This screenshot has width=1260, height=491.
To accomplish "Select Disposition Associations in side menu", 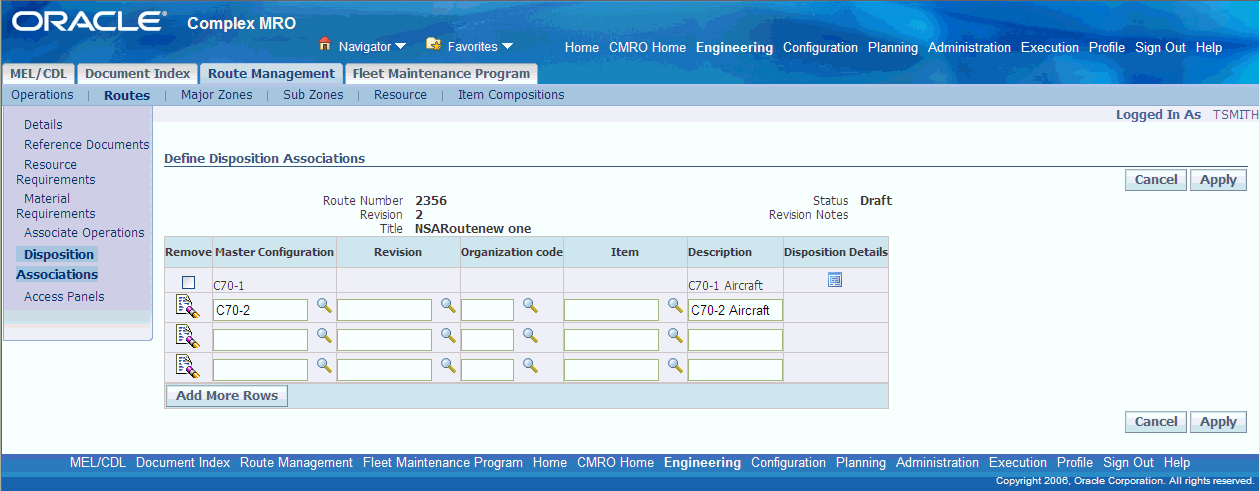I will pyautogui.click(x=57, y=264).
